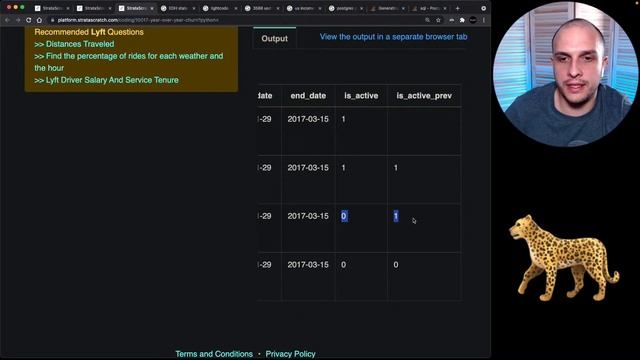
Task: Select the Output tab
Action: [x=274, y=38]
